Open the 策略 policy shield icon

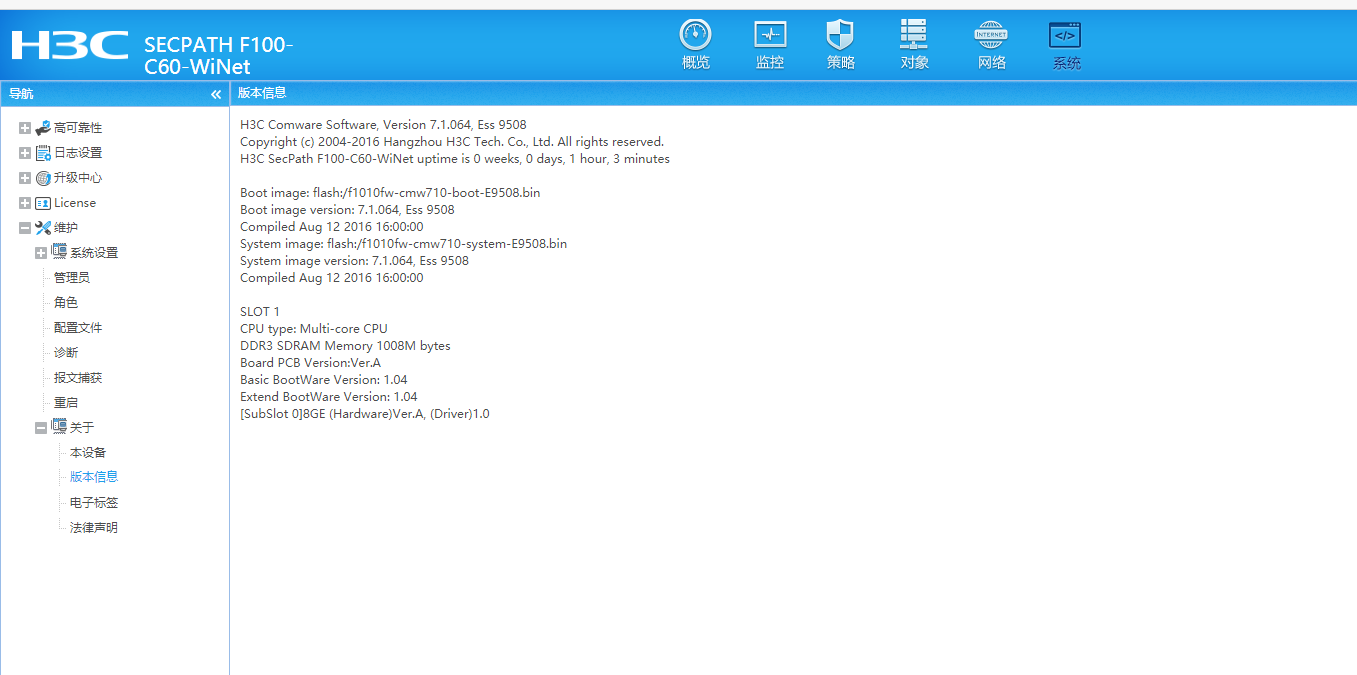pyautogui.click(x=840, y=34)
